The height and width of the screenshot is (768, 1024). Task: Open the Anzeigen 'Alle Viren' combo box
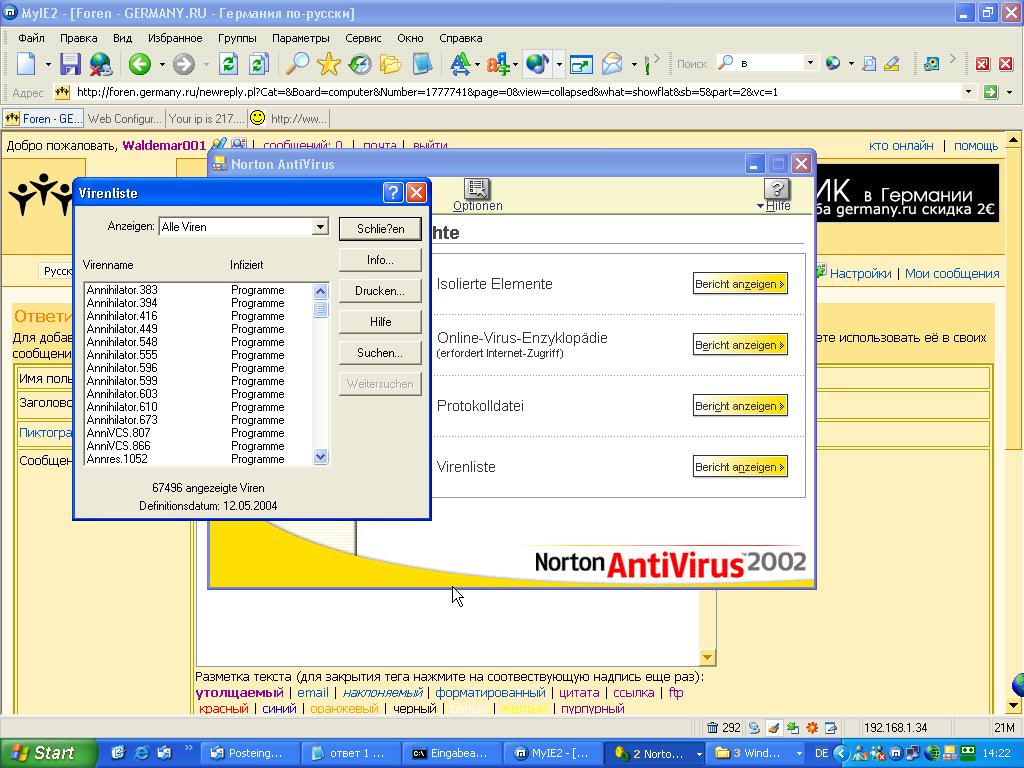[244, 227]
